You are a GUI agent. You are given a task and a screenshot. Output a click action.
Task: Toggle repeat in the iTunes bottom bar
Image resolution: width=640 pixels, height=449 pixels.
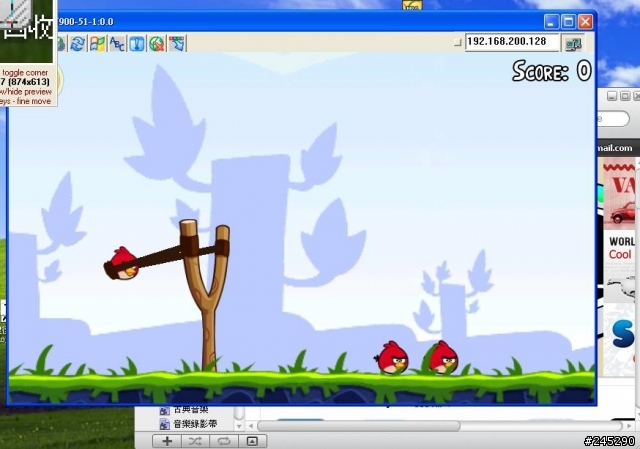[x=223, y=441]
